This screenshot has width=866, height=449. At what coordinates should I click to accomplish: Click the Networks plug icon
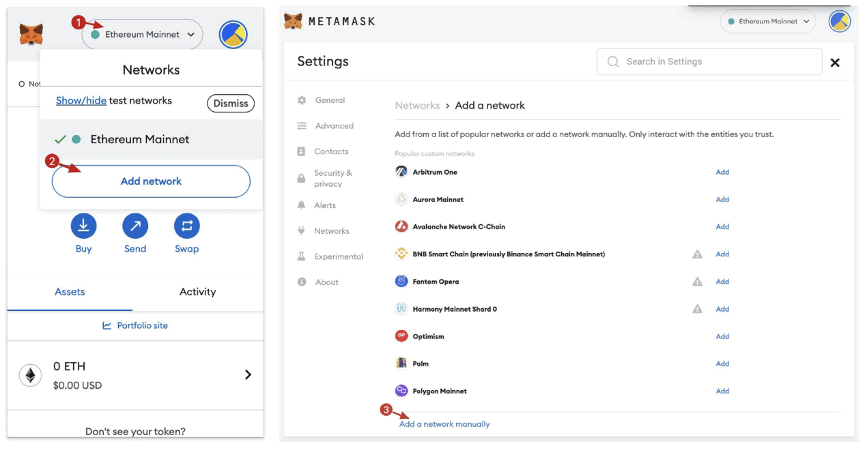302,231
